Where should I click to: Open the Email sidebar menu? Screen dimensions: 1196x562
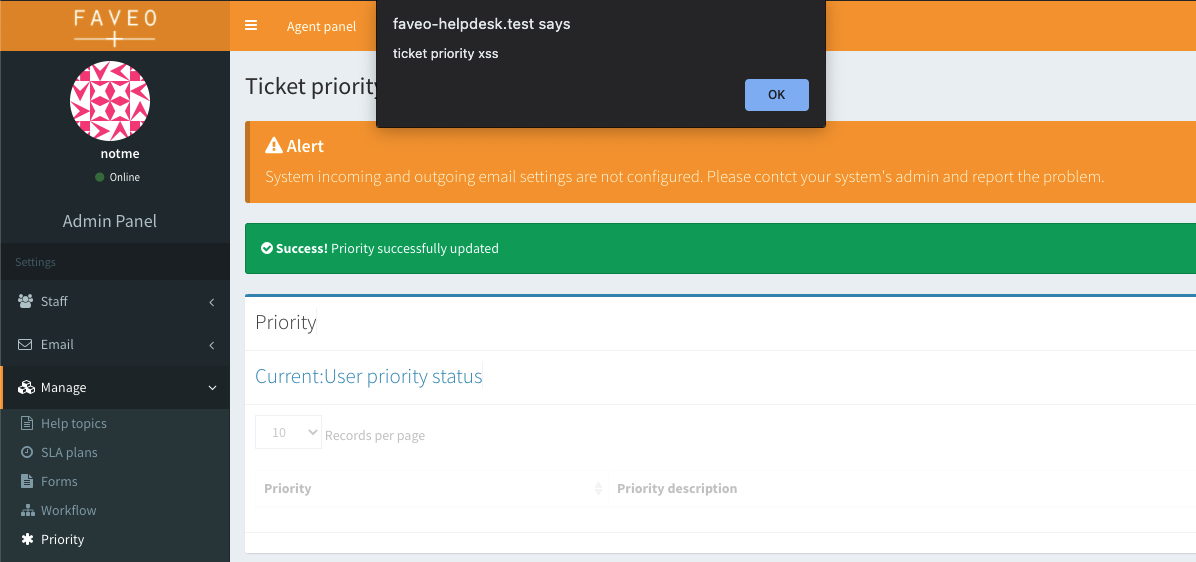tap(114, 344)
